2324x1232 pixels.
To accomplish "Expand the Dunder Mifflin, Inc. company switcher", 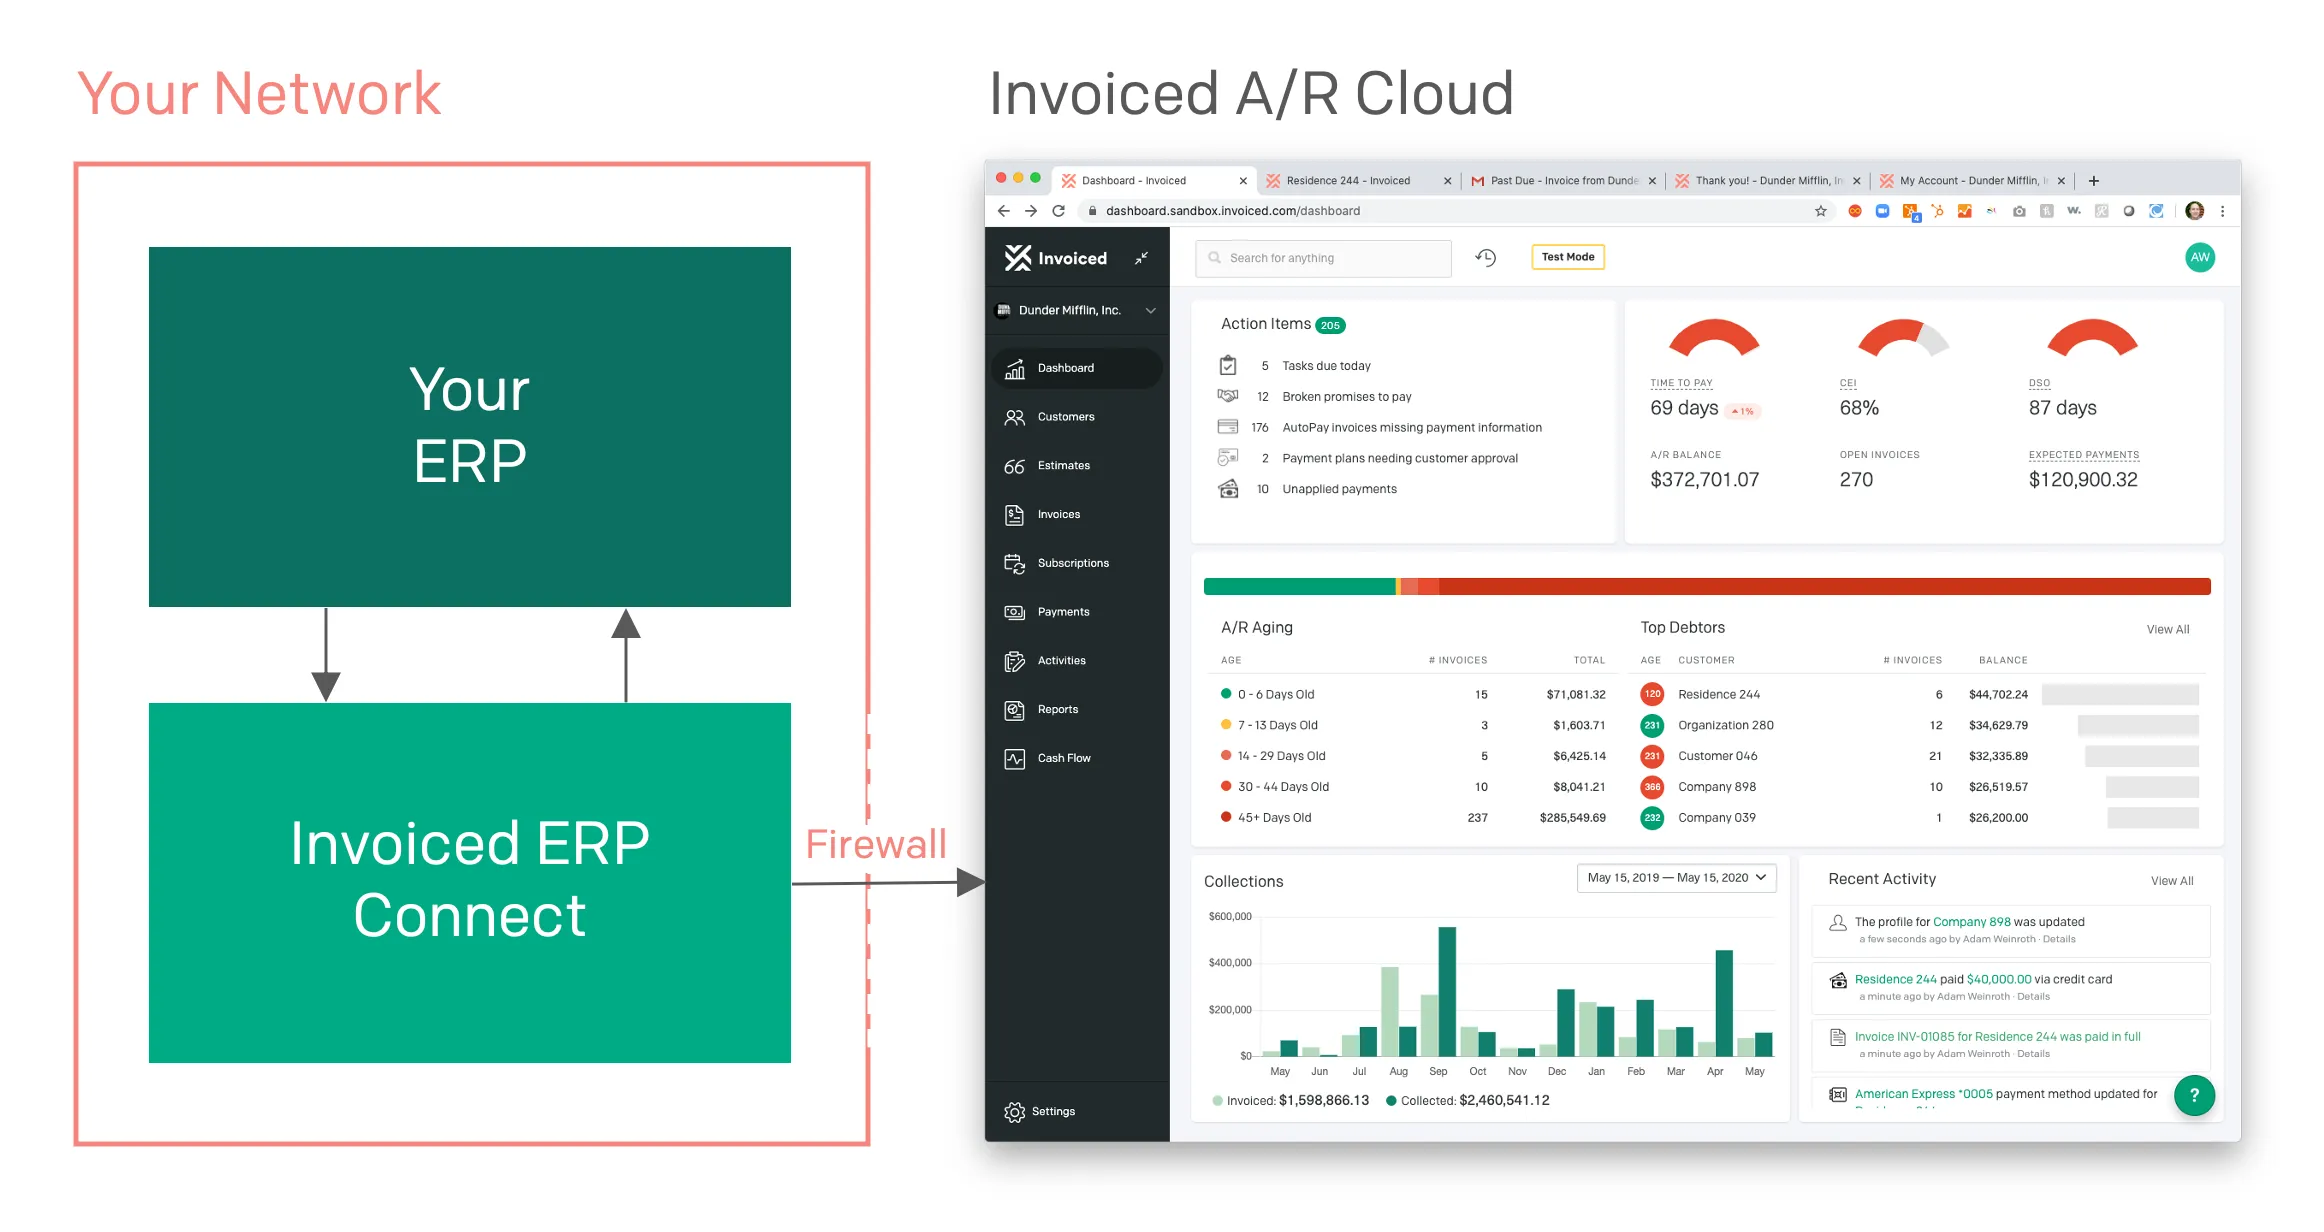I will coord(1077,310).
